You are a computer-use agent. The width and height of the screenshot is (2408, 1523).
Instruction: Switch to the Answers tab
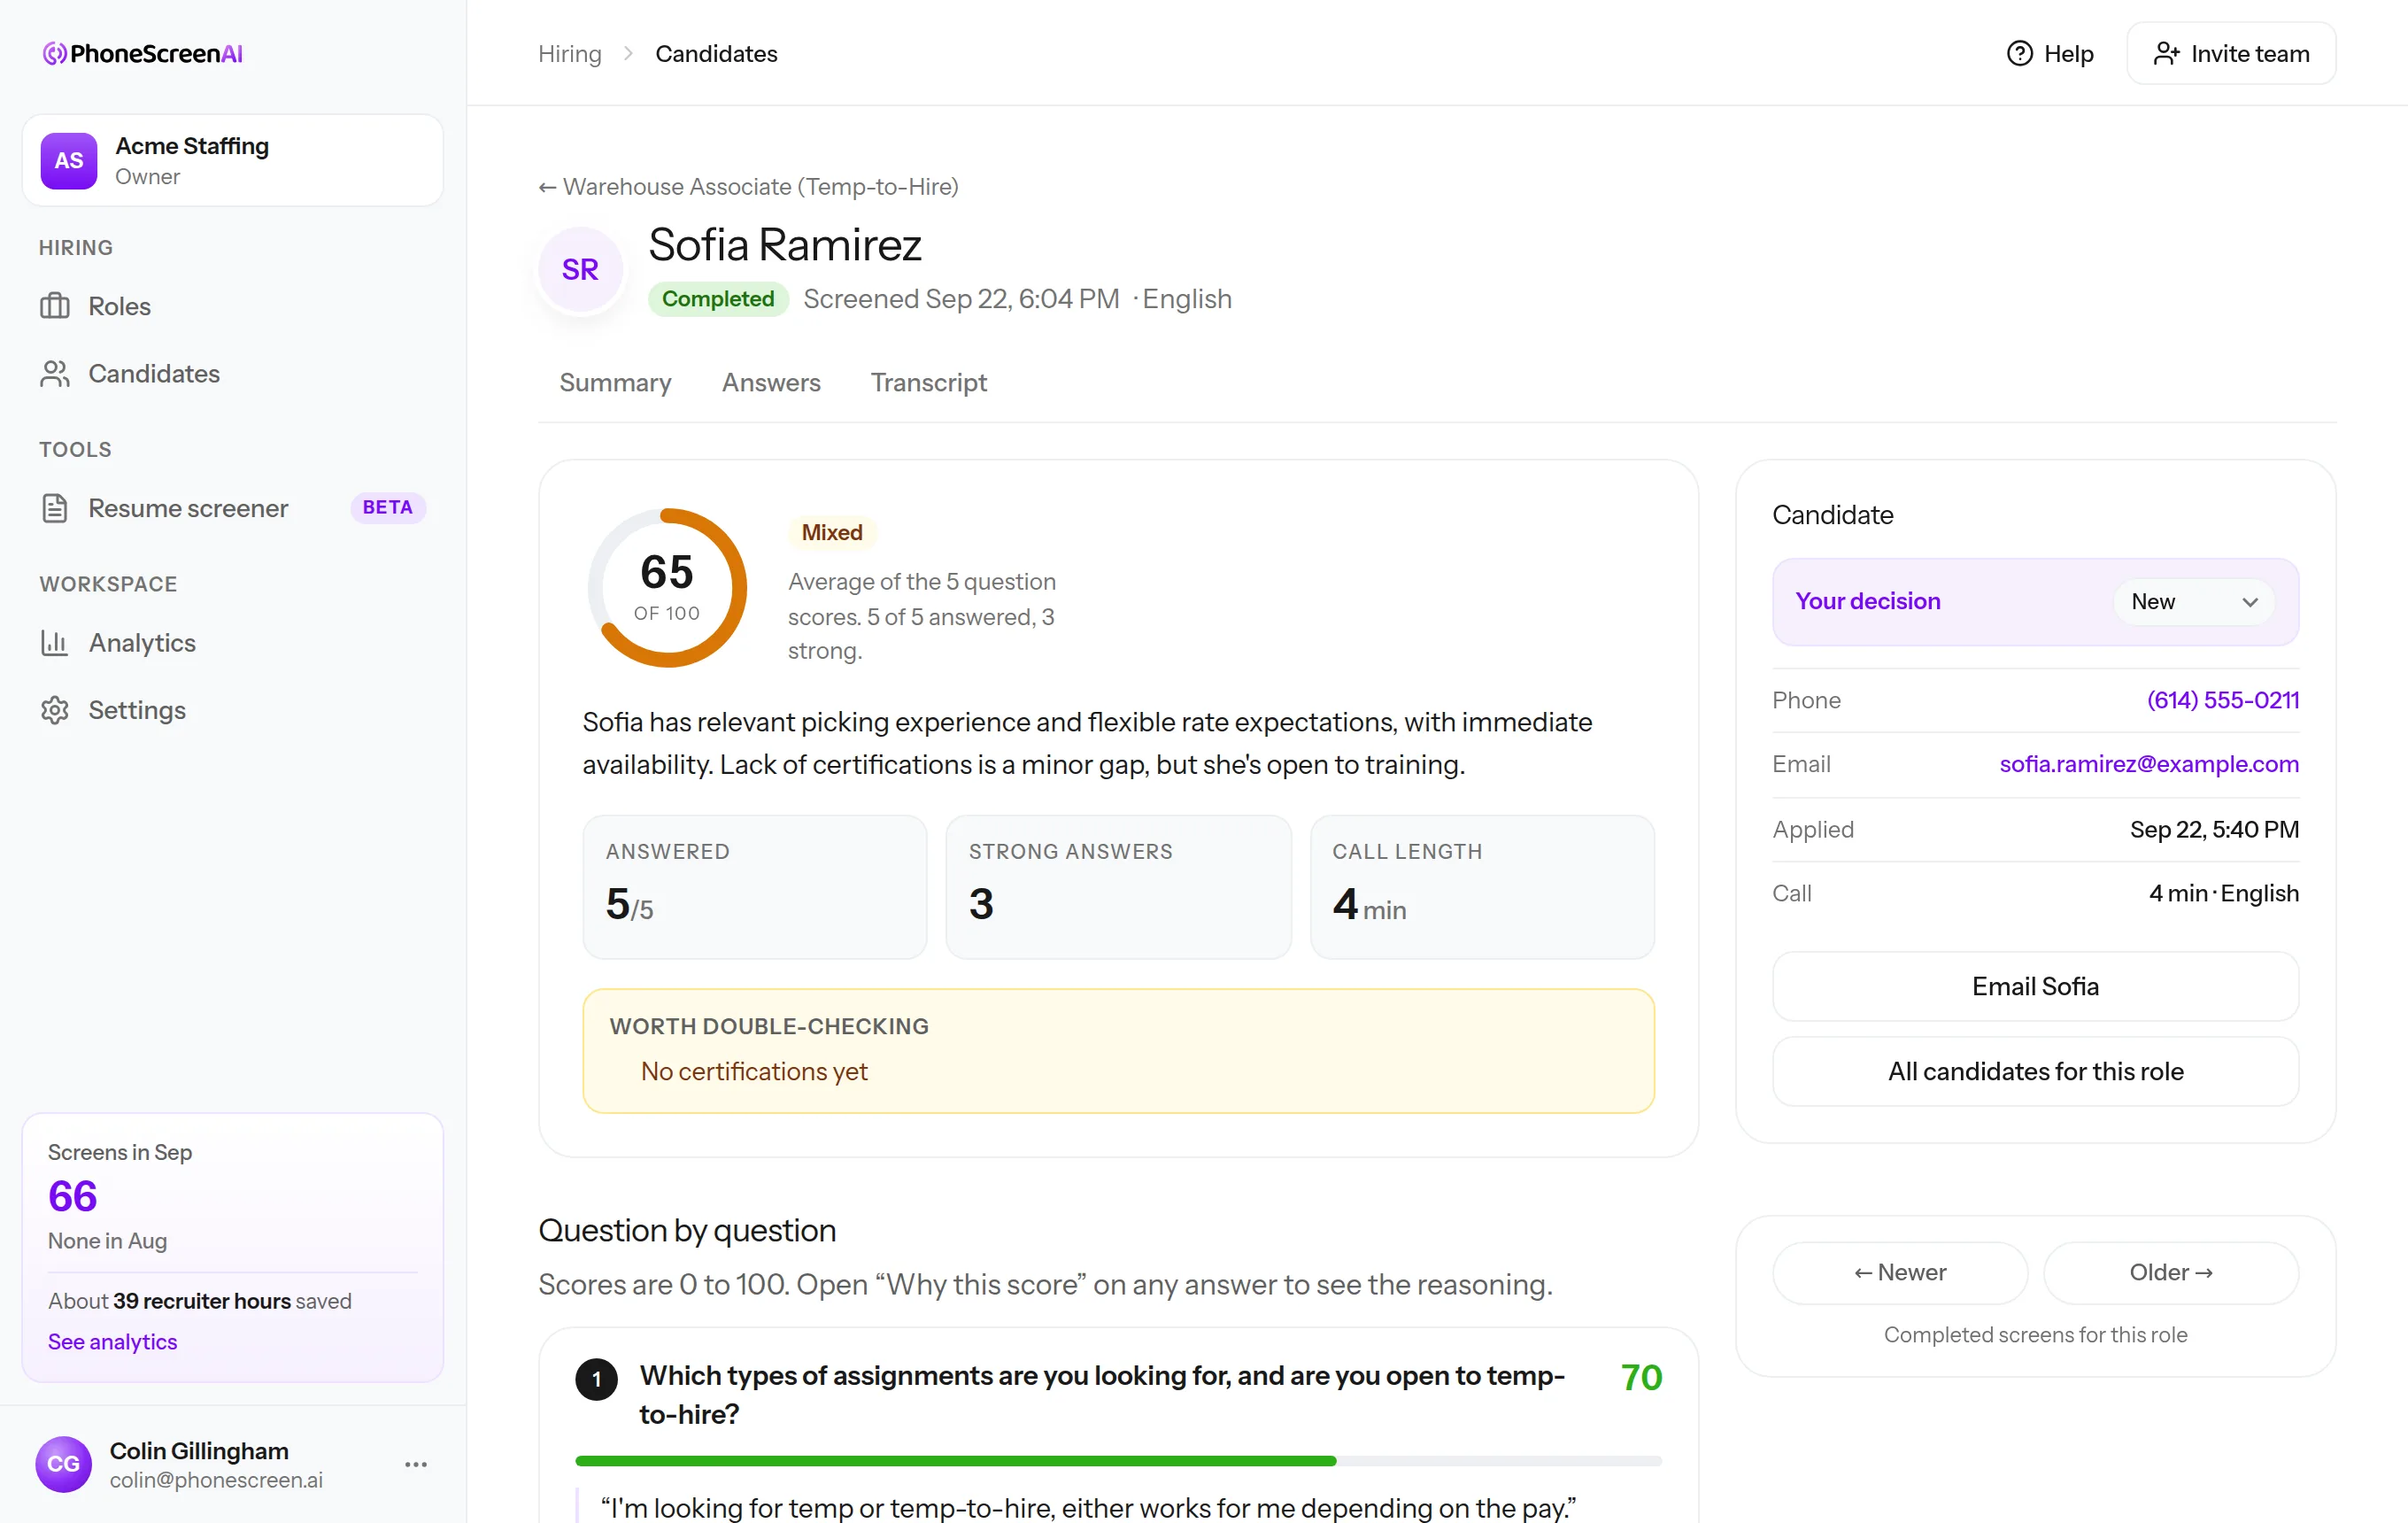pyautogui.click(x=771, y=383)
